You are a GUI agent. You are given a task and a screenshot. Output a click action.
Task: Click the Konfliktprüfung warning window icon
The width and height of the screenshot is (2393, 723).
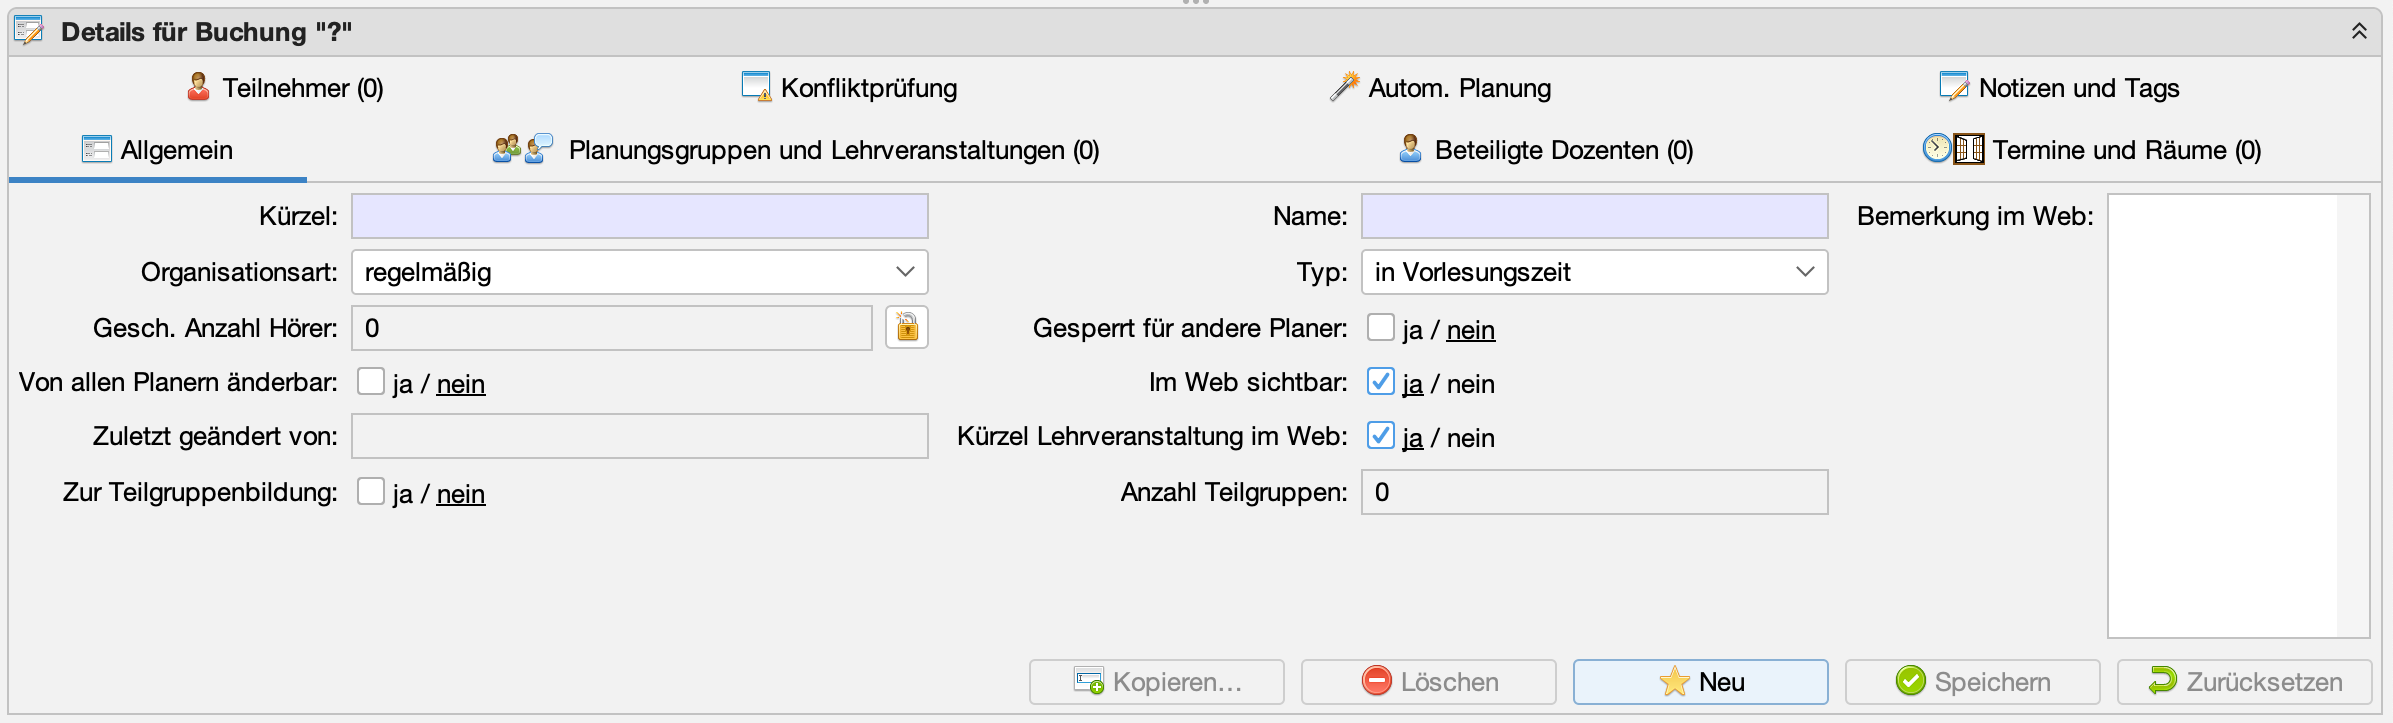[x=756, y=87]
